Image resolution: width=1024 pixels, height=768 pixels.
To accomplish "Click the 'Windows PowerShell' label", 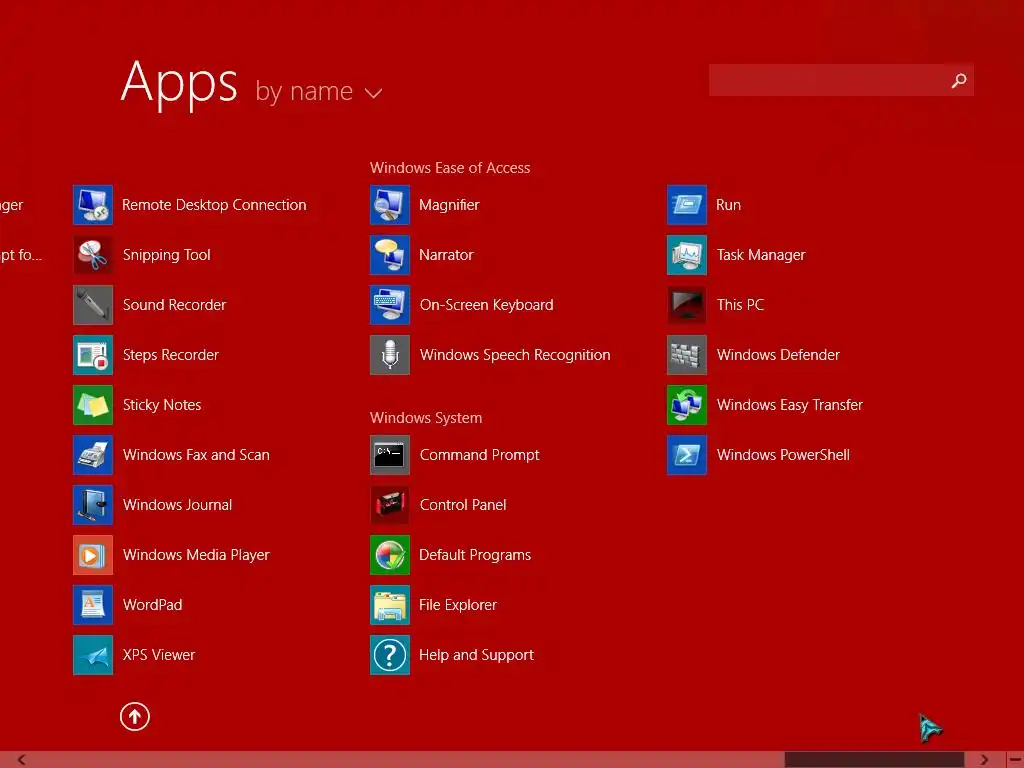I will pos(783,455).
